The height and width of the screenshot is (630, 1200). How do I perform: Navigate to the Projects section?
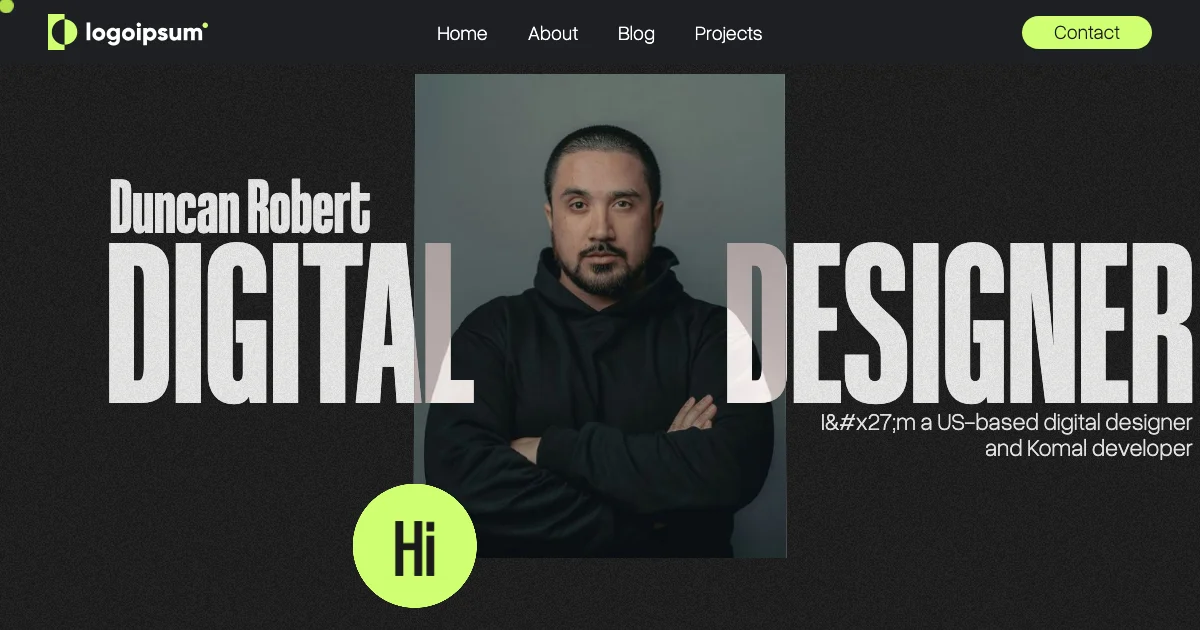[728, 34]
